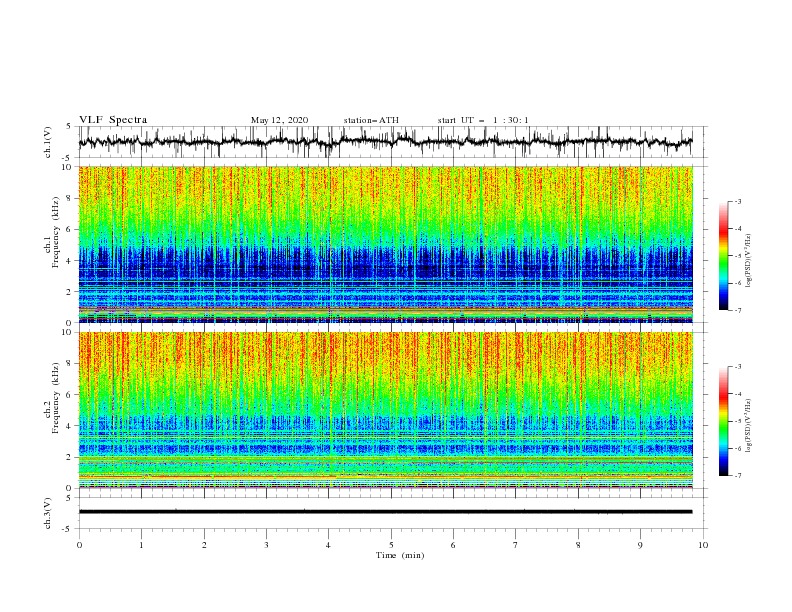
Task: Click the ch.1 PSD color bar
Action: point(723,256)
